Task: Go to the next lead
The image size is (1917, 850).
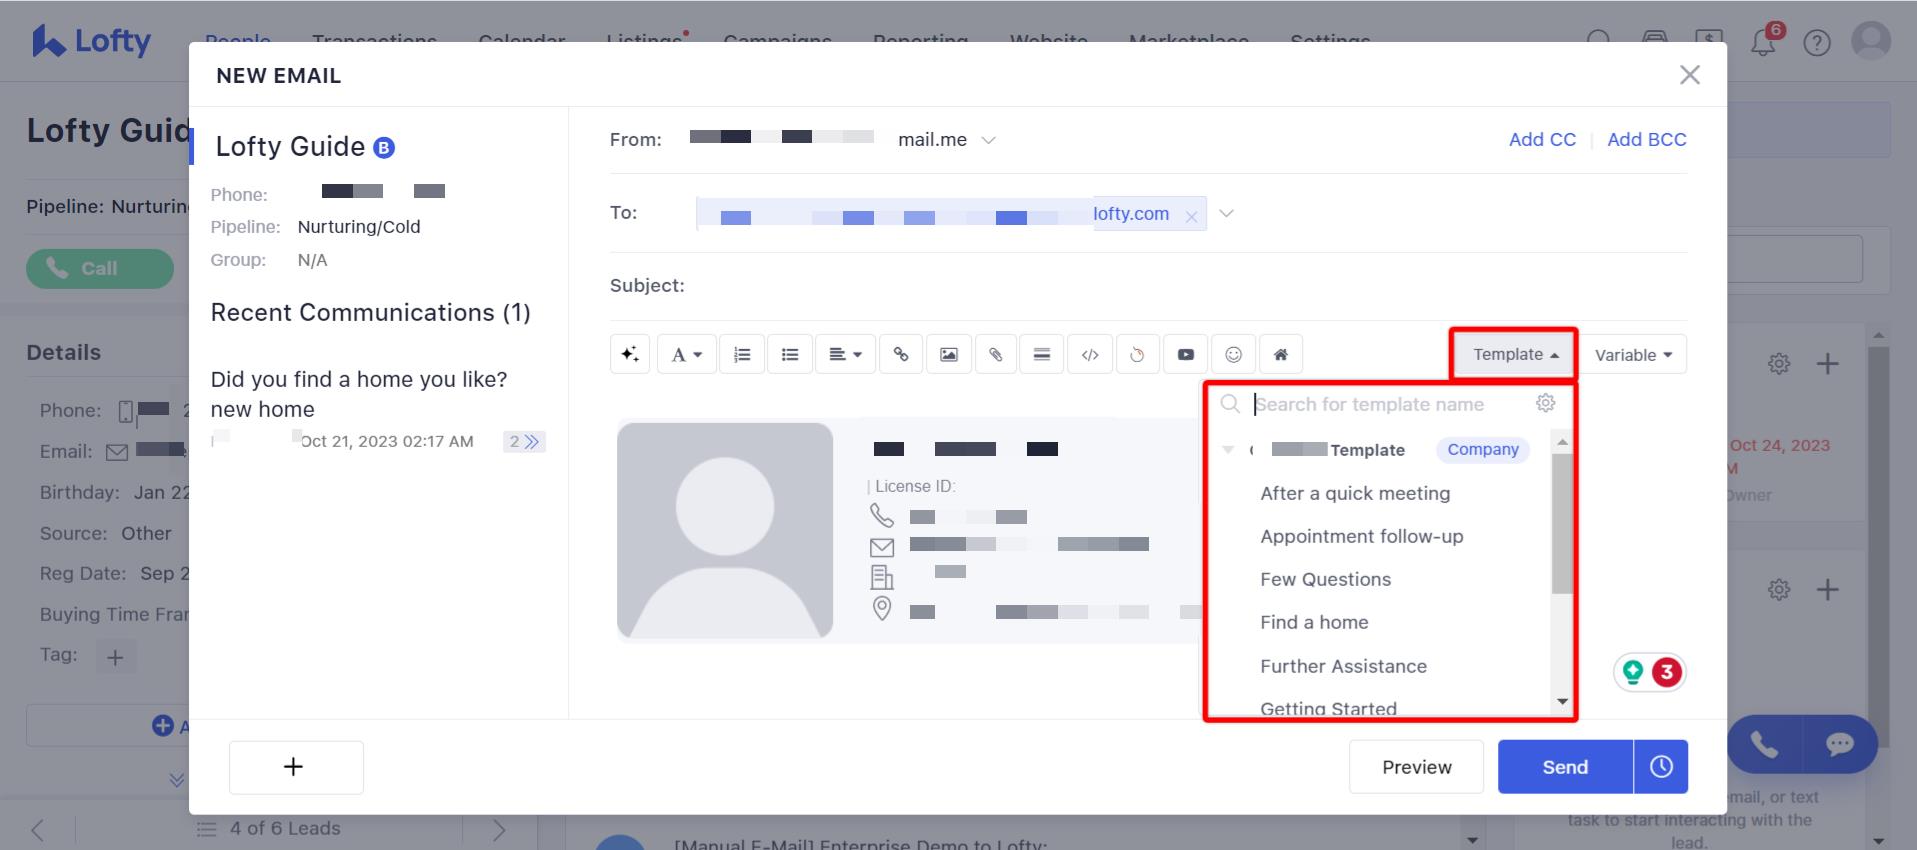Action: [x=499, y=829]
